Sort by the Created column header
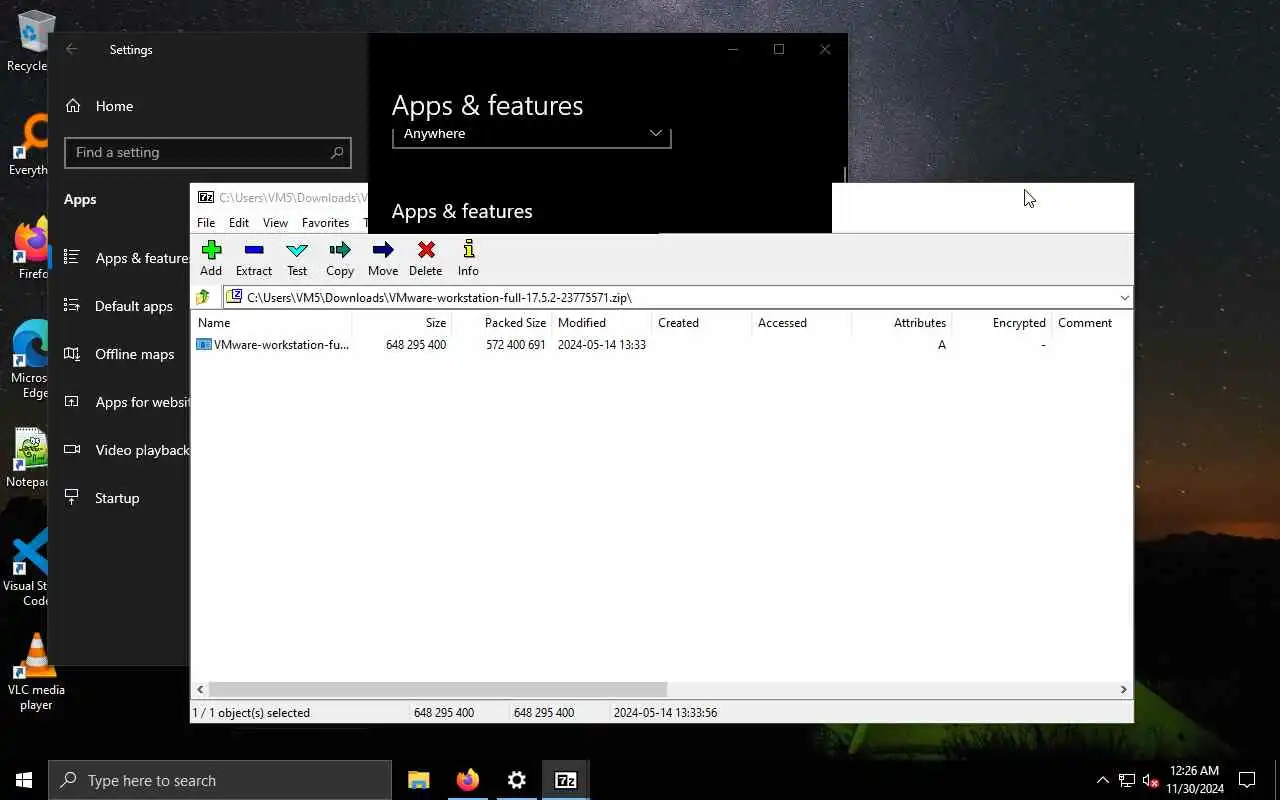 tap(701, 323)
